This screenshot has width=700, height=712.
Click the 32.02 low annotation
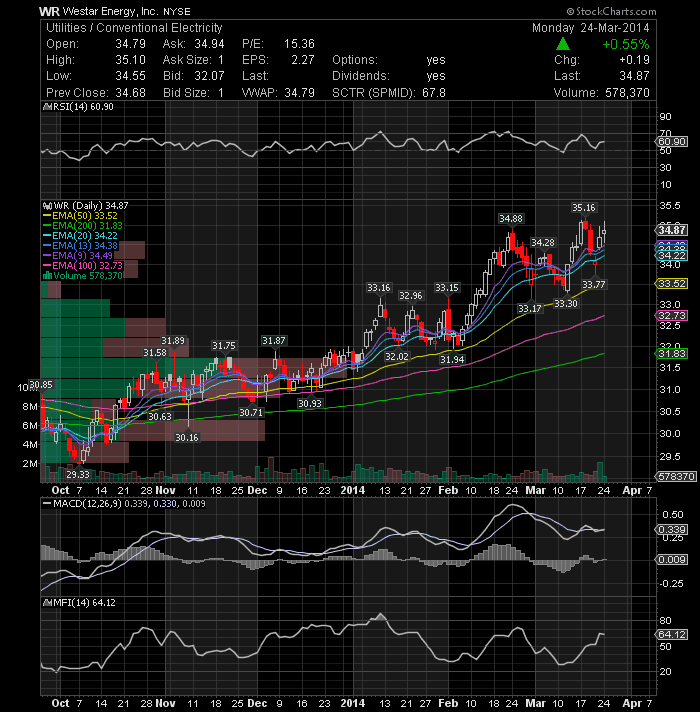[397, 356]
